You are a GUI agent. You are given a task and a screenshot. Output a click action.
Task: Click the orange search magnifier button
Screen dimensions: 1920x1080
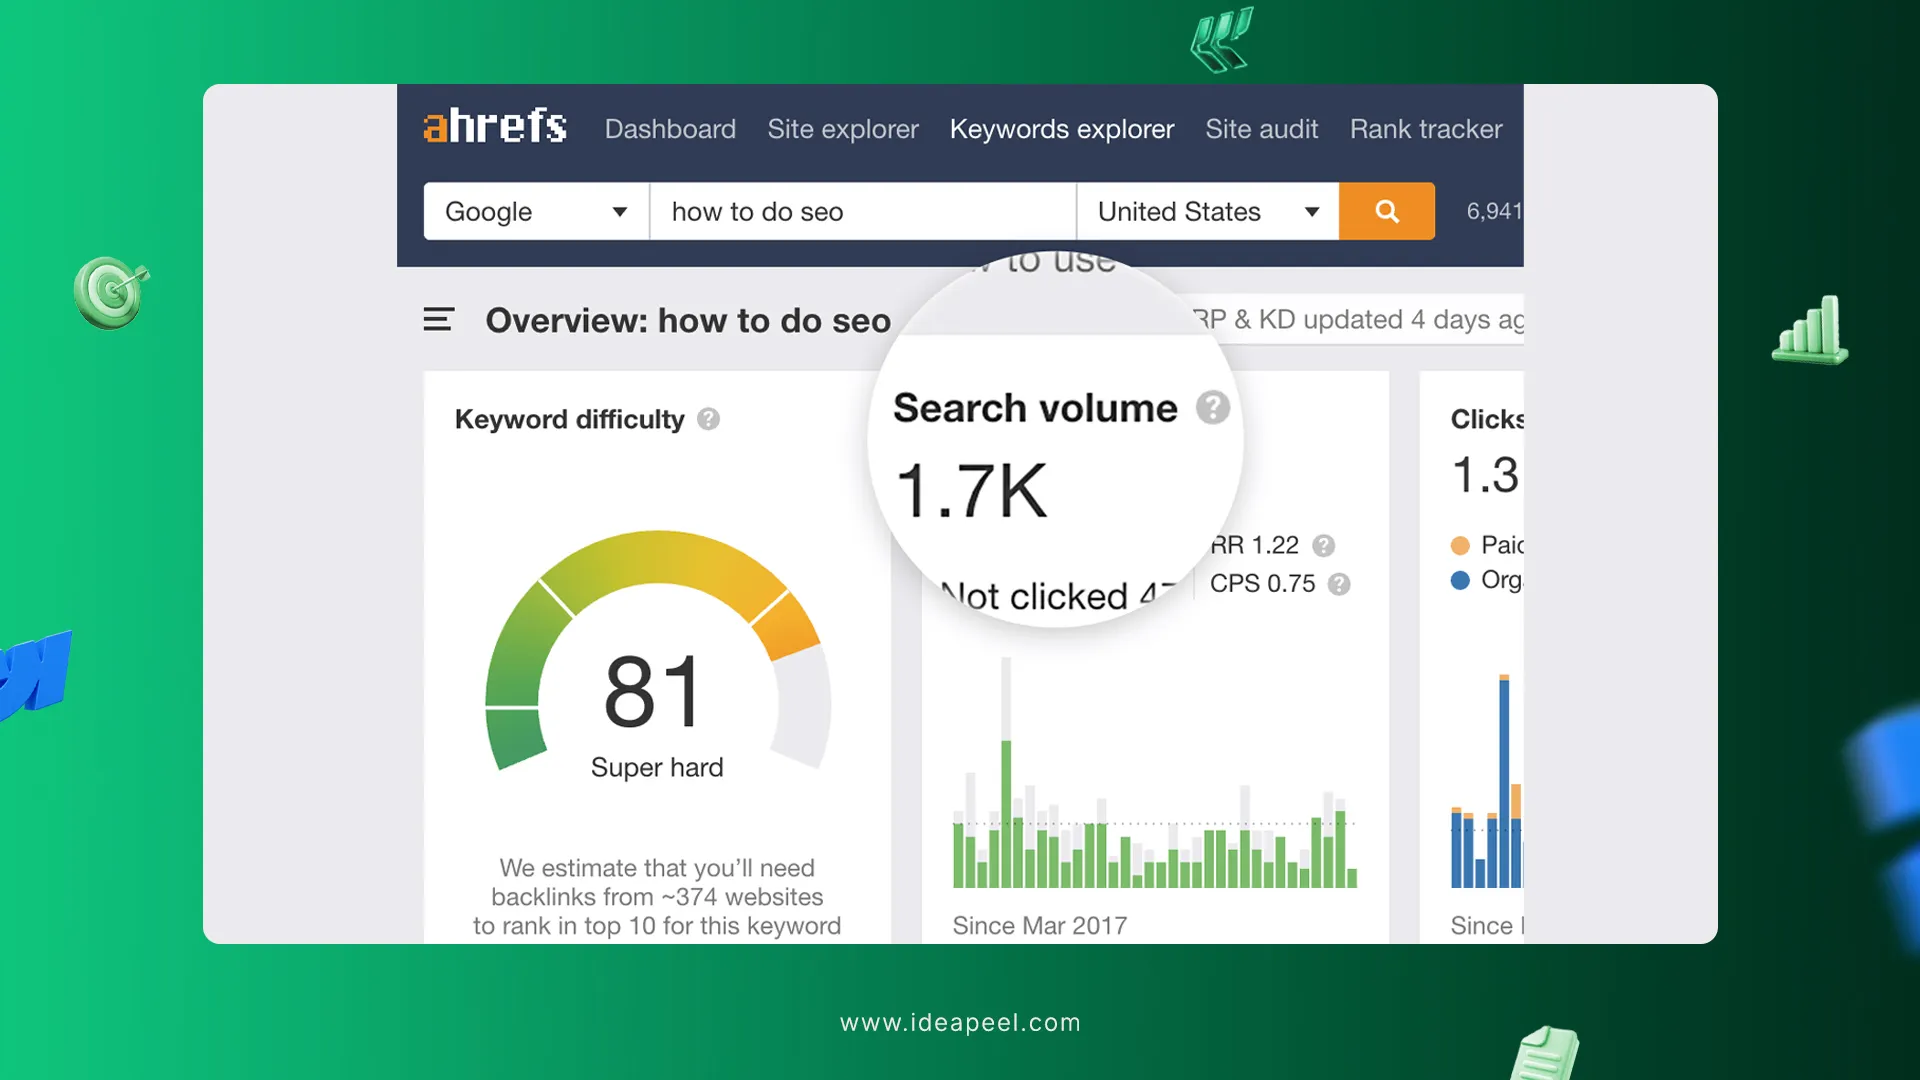pos(1386,211)
